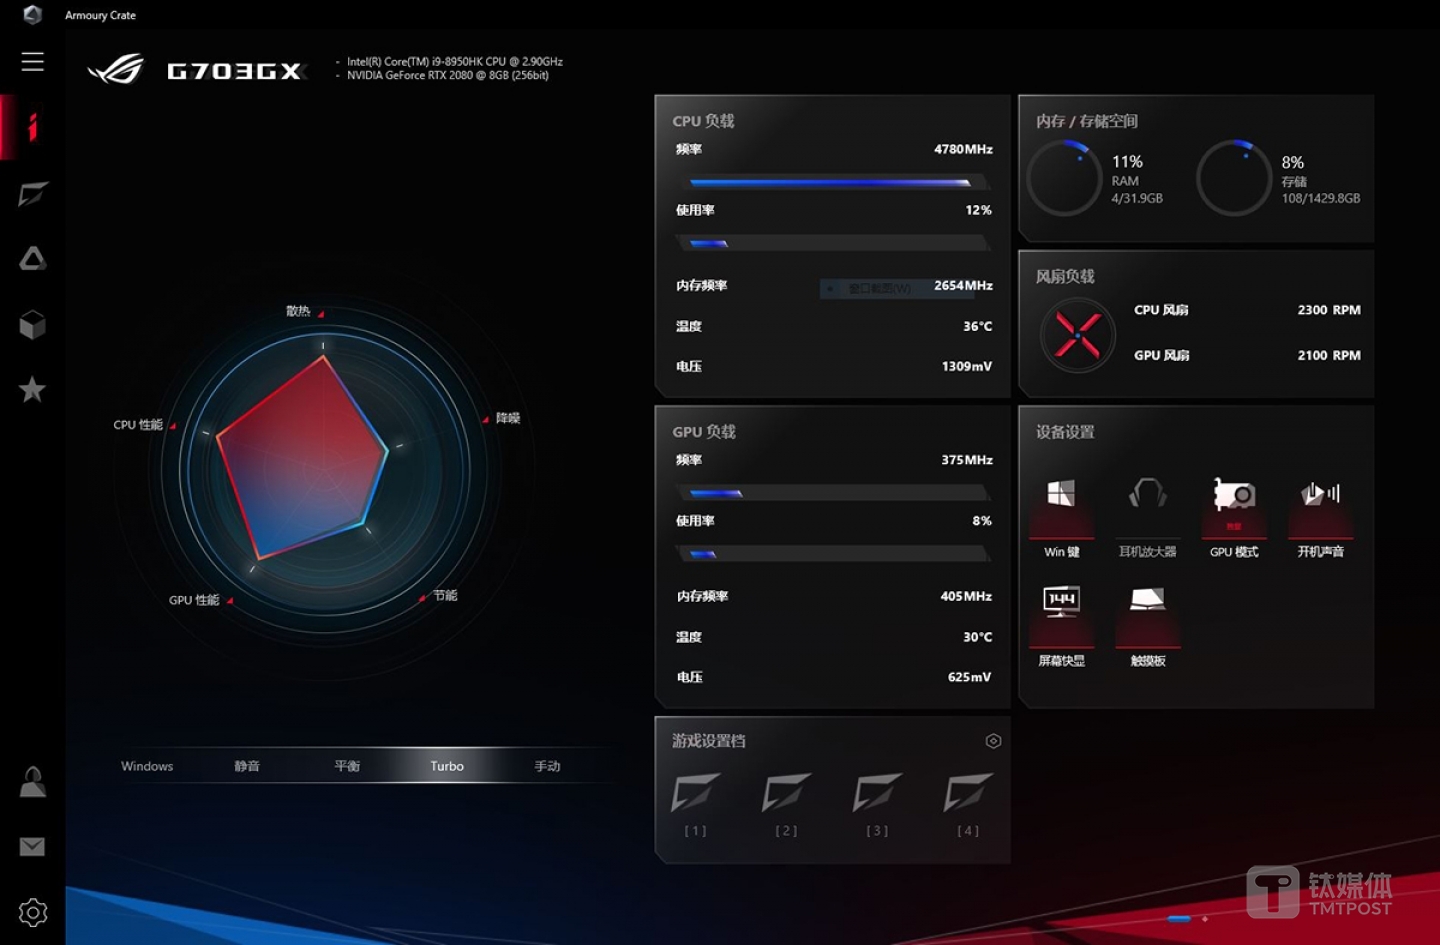The width and height of the screenshot is (1440, 945).
Task: Toggle the 屏幕快显 display setting
Action: coord(1061,618)
